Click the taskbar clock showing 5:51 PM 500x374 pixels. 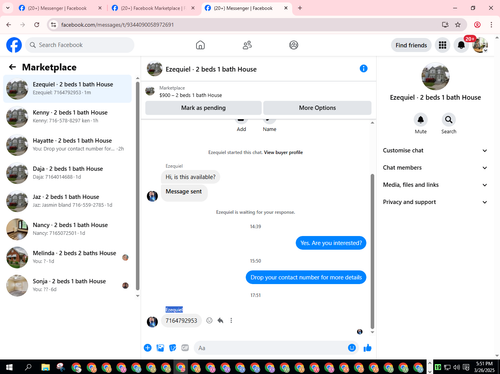pyautogui.click(x=484, y=367)
